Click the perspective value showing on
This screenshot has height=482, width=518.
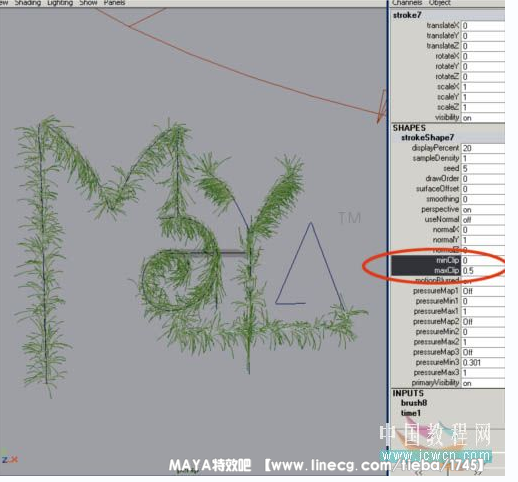point(483,210)
